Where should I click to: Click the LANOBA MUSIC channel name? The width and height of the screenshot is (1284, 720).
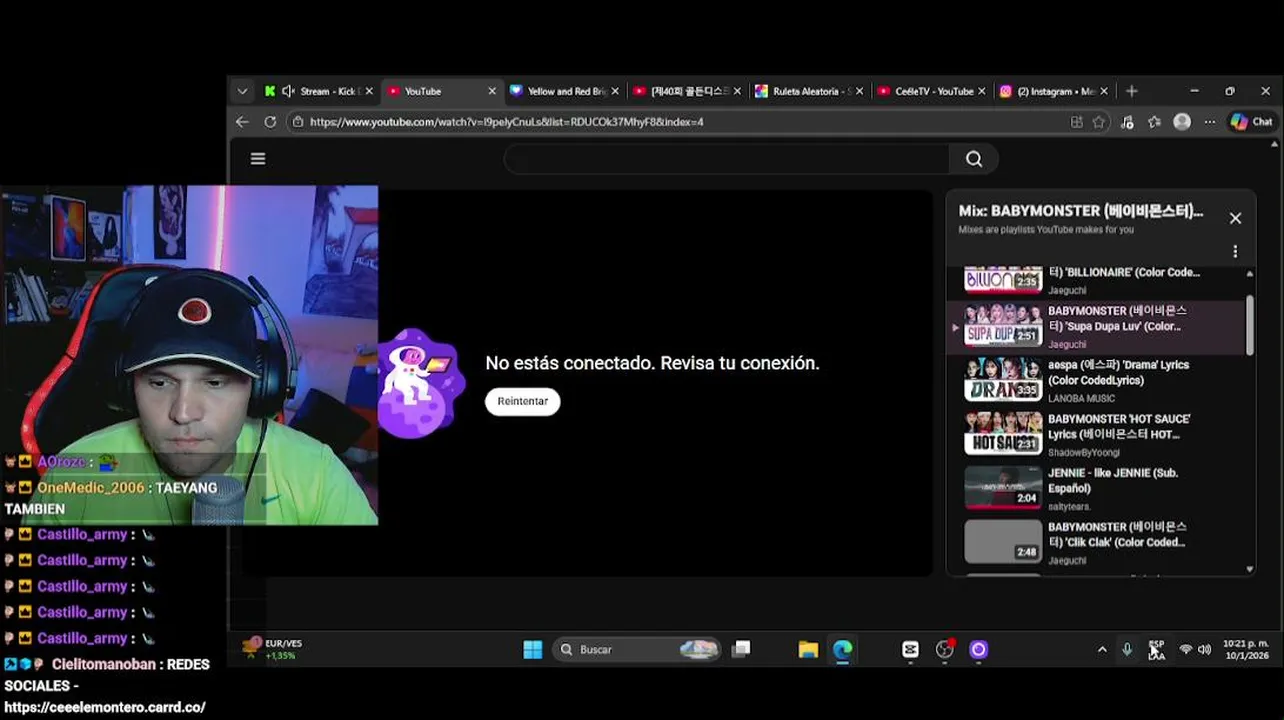[x=1083, y=399]
